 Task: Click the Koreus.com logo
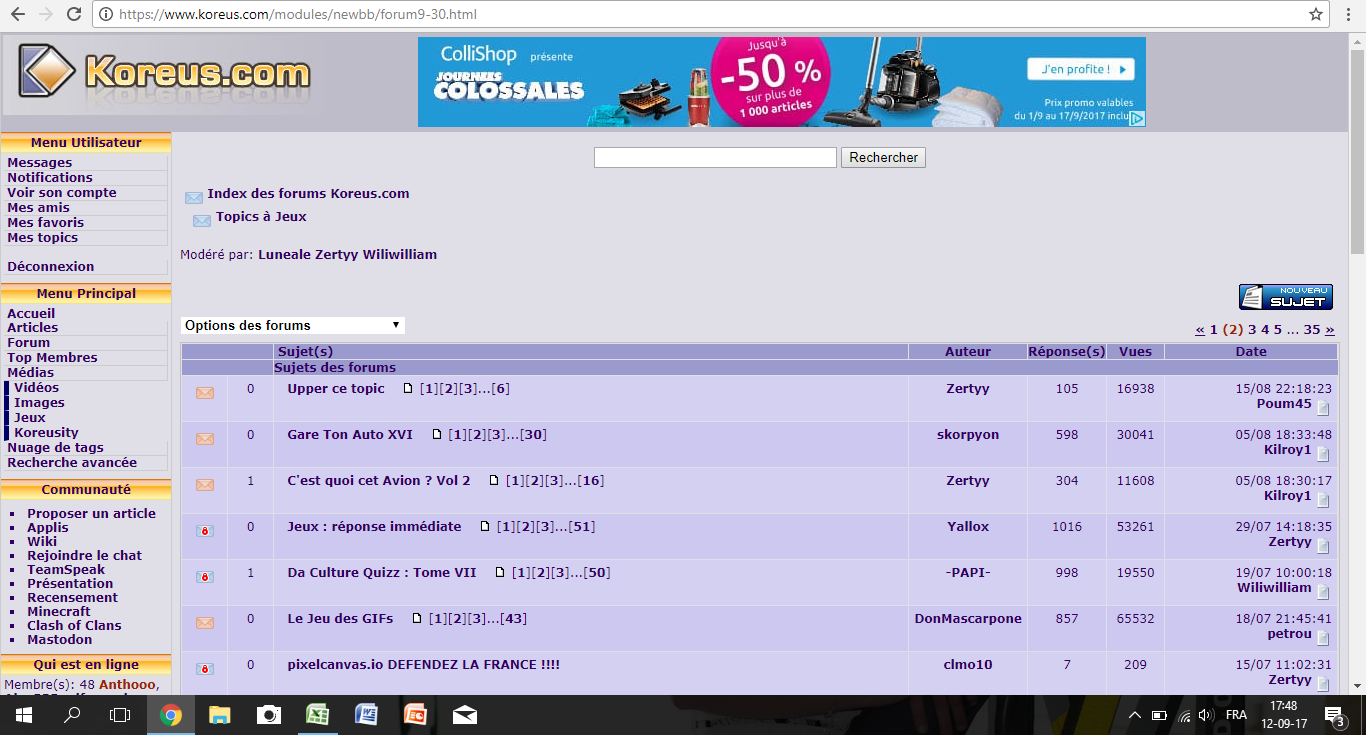166,73
